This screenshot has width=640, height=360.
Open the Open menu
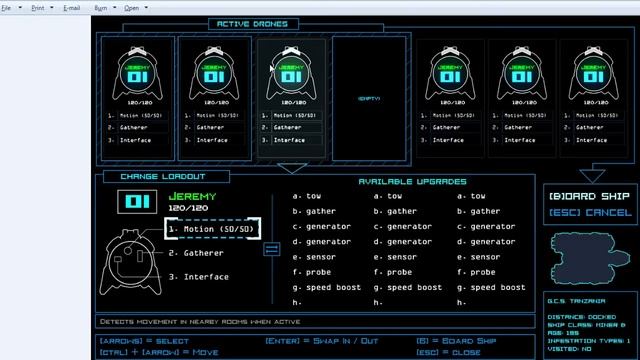(x=131, y=8)
